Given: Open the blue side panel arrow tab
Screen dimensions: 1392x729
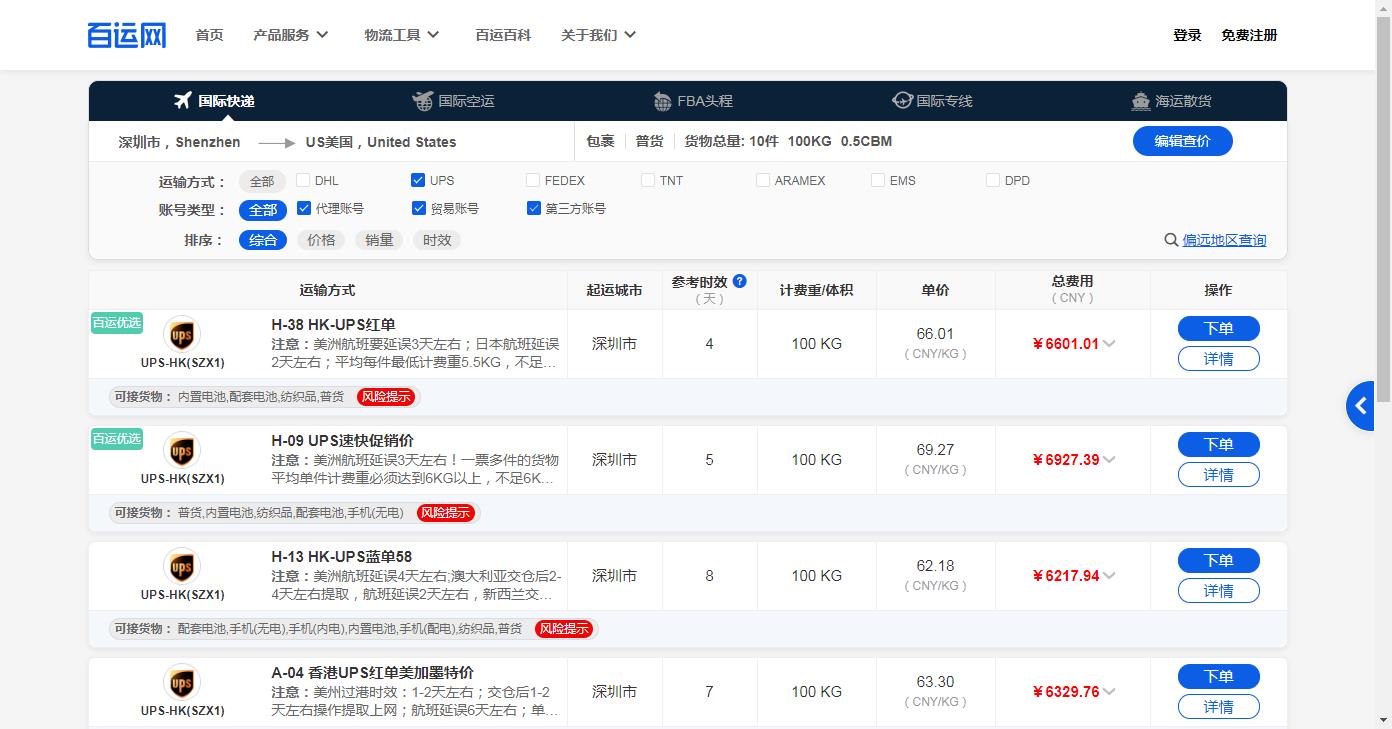Looking at the screenshot, I should pyautogui.click(x=1360, y=406).
